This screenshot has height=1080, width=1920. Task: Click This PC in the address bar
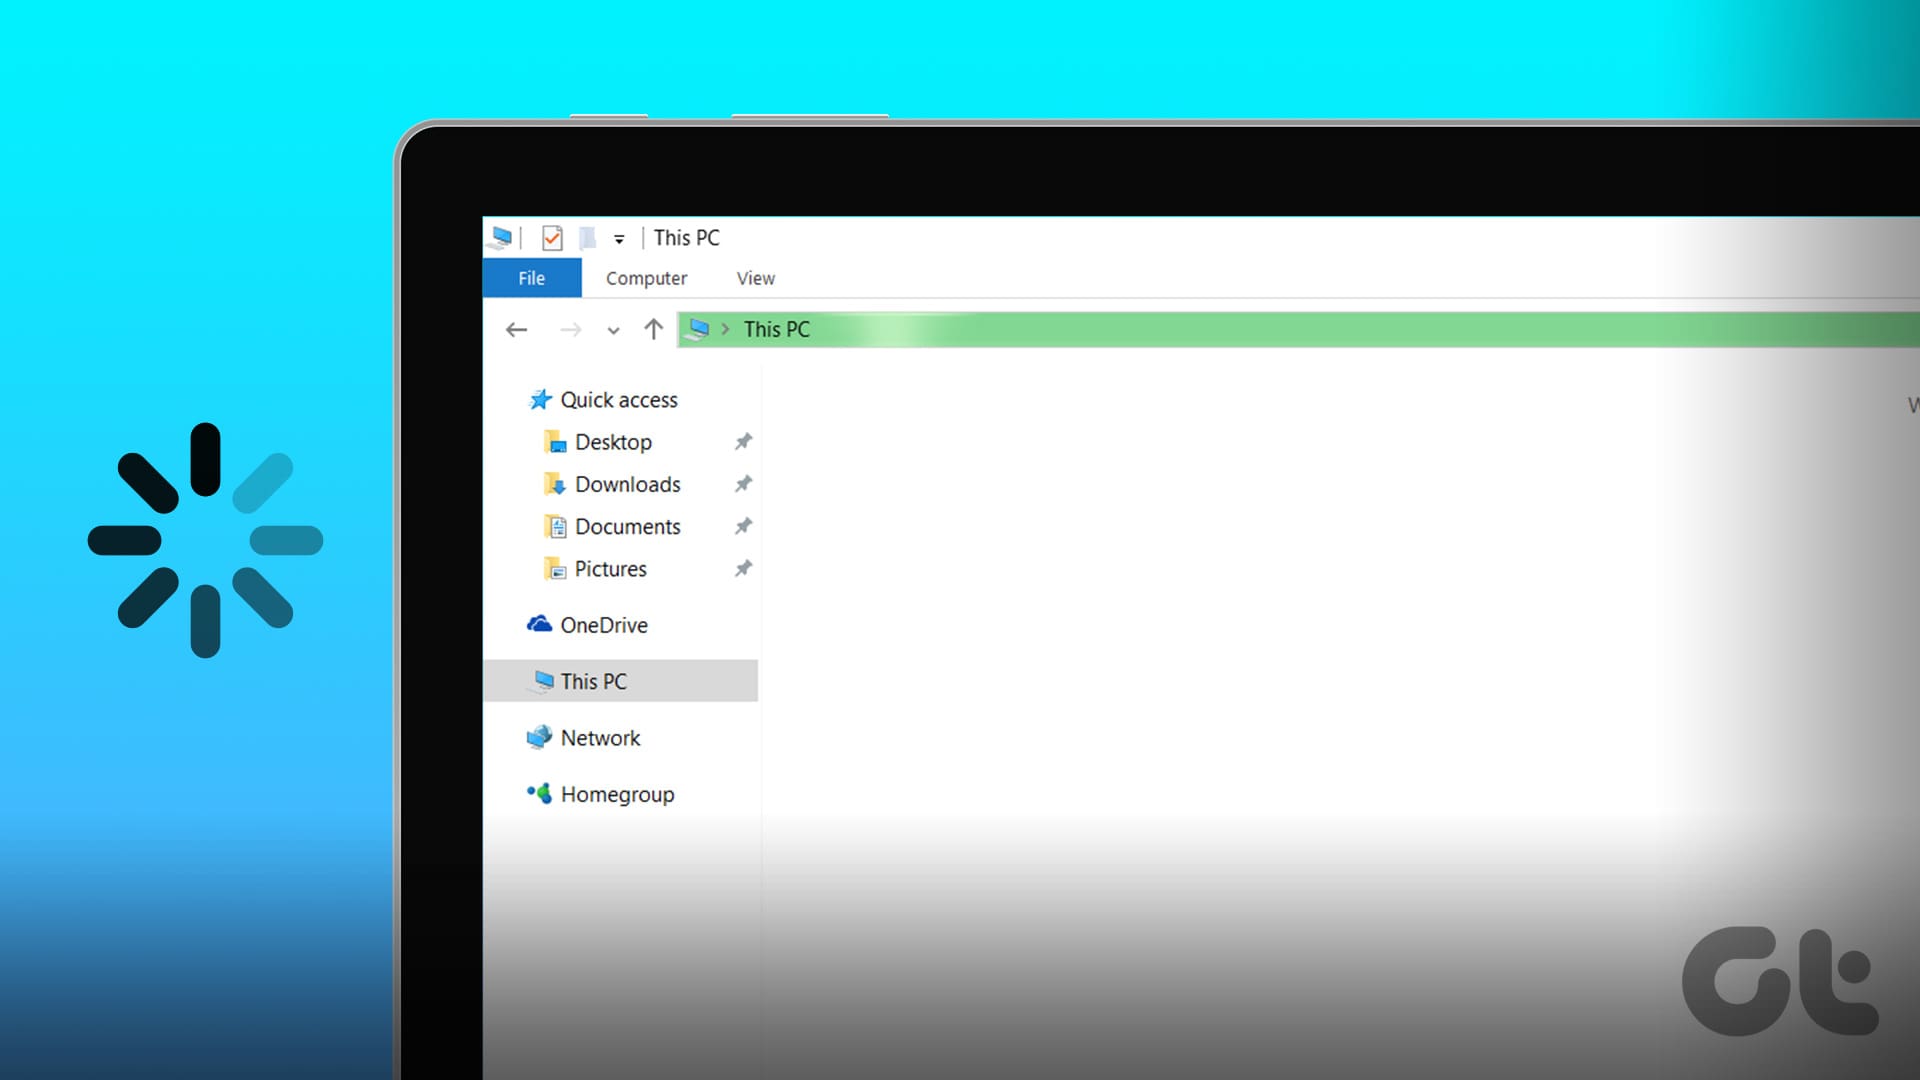pos(777,329)
